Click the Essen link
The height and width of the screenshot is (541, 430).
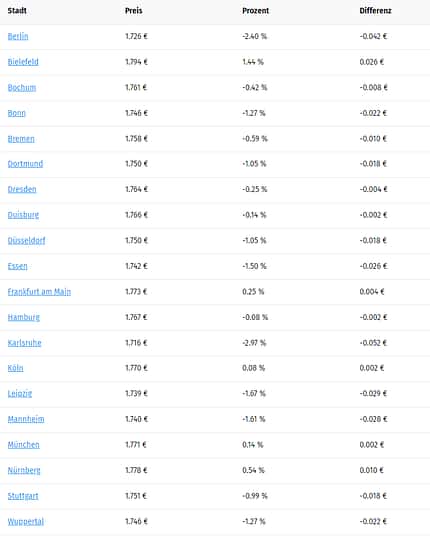(x=18, y=266)
